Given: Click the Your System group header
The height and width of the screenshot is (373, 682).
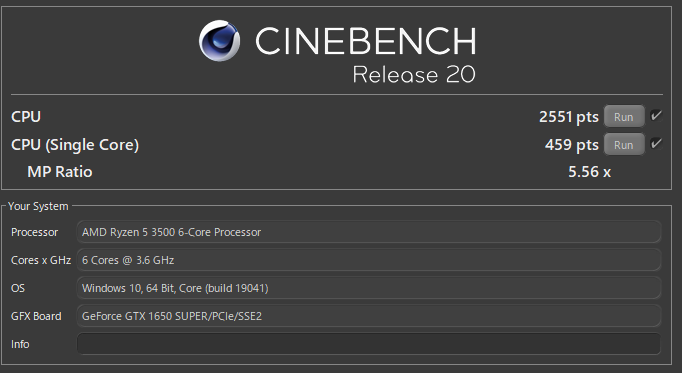Looking at the screenshot, I should 38,206.
